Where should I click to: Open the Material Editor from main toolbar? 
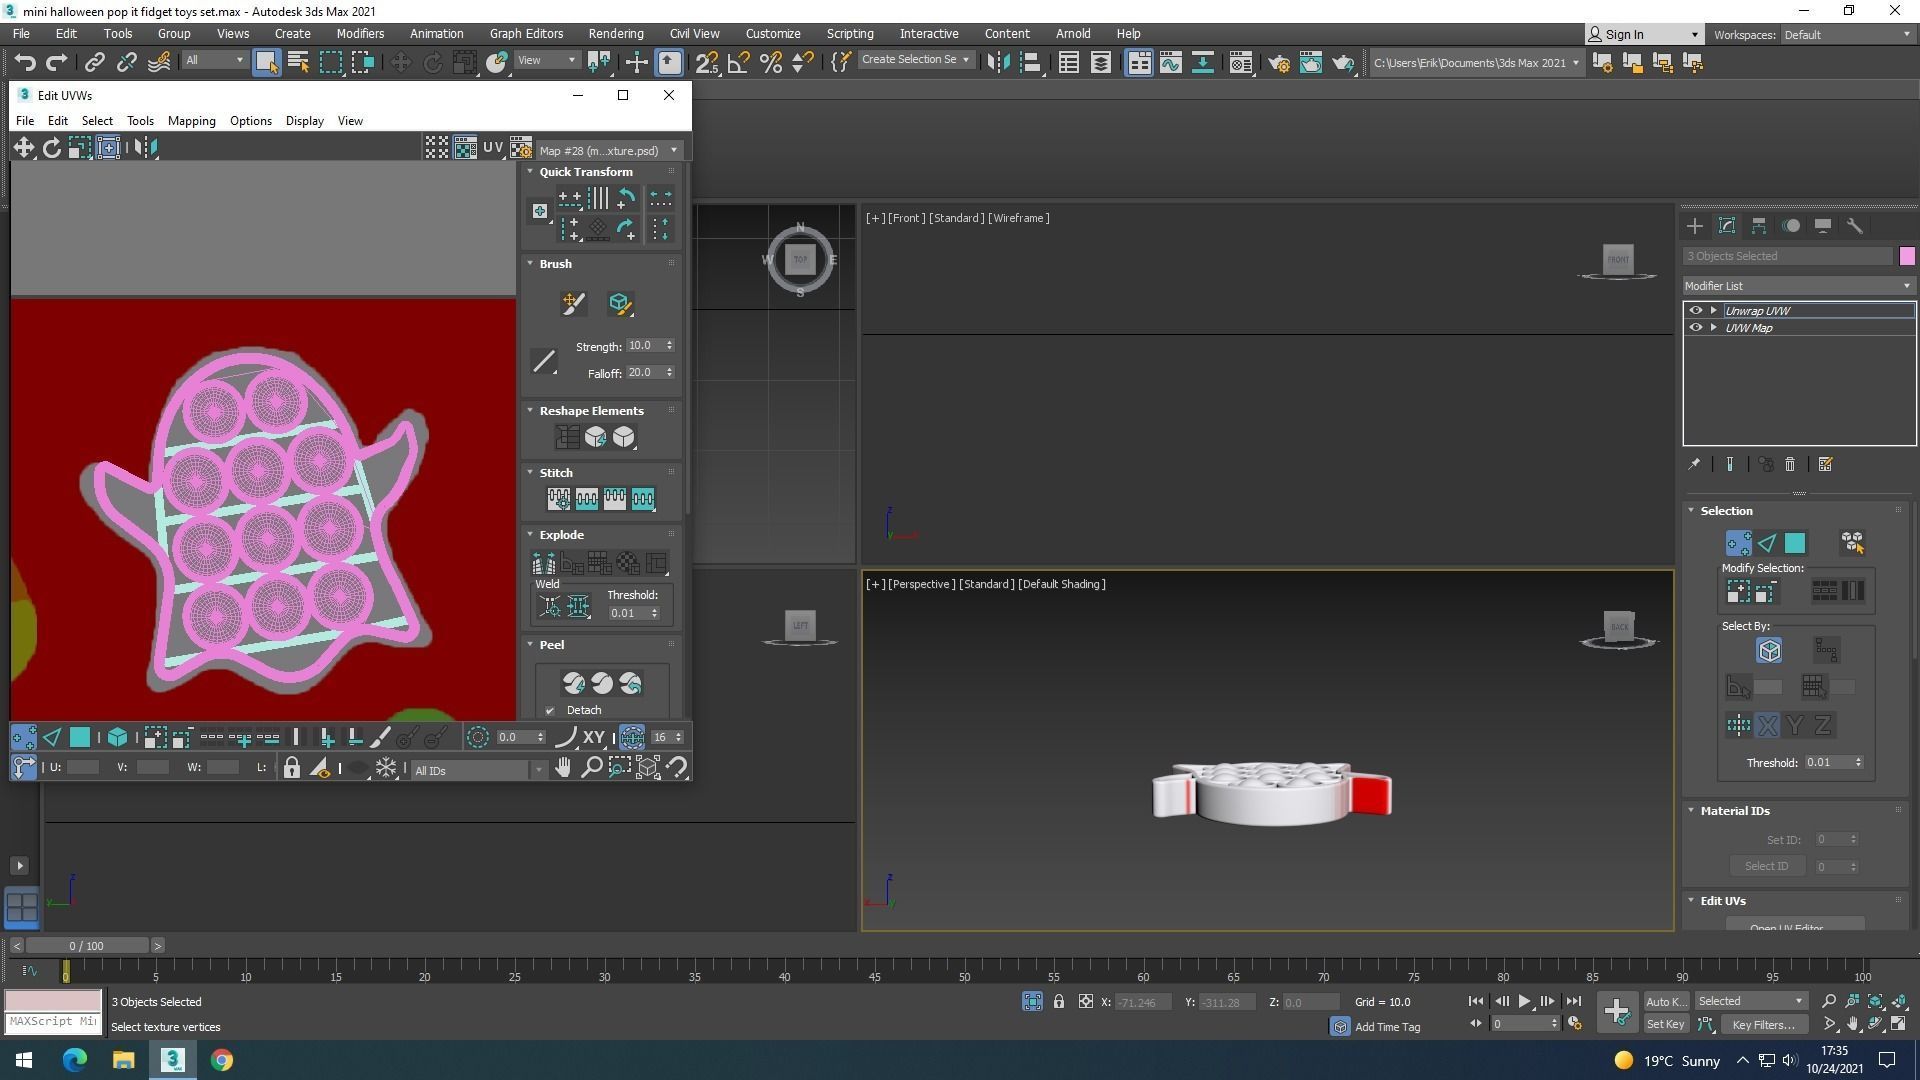(1241, 62)
